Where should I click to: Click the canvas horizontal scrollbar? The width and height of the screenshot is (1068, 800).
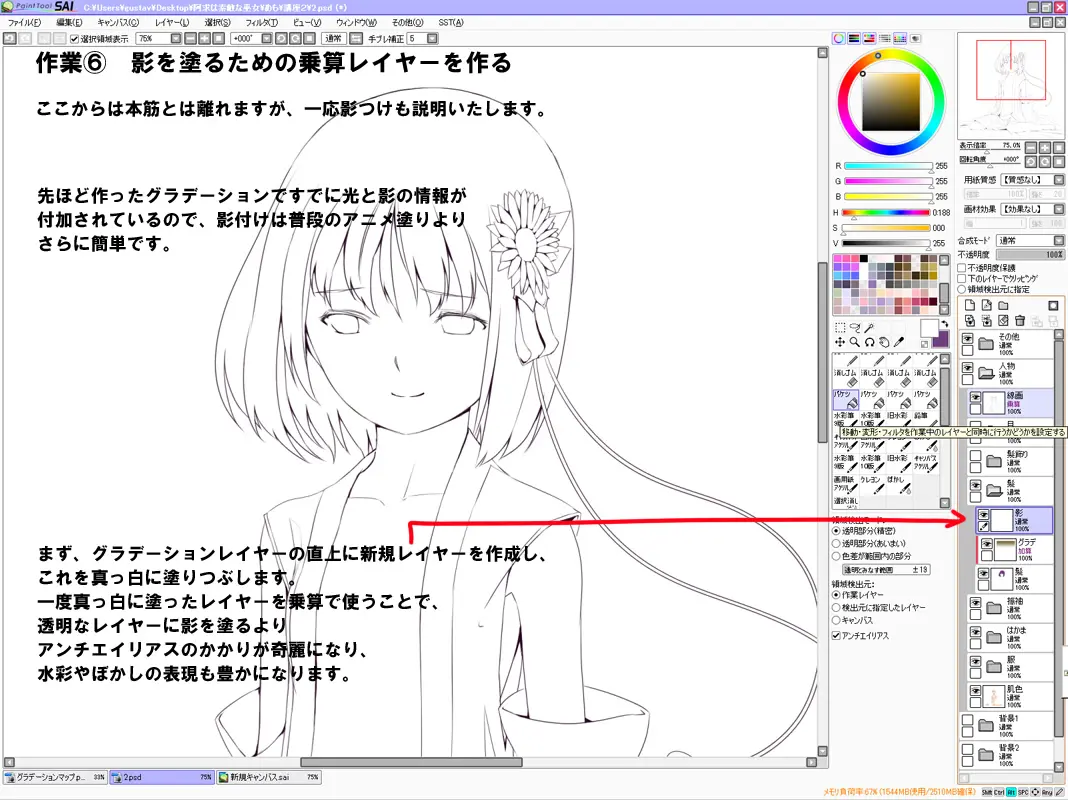[x=411, y=763]
